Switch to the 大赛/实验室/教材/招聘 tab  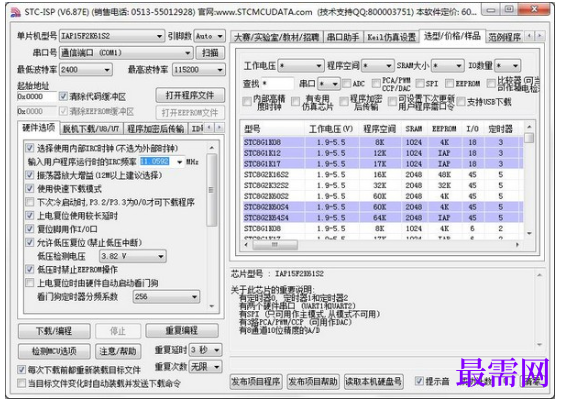tap(276, 37)
